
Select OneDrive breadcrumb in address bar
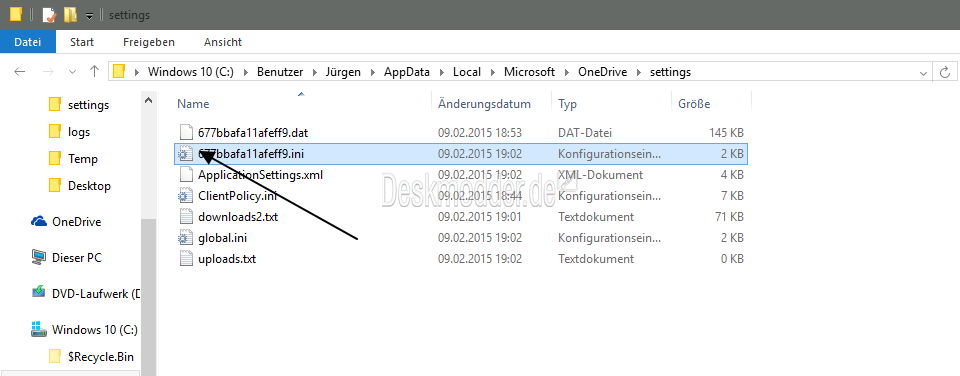(602, 72)
